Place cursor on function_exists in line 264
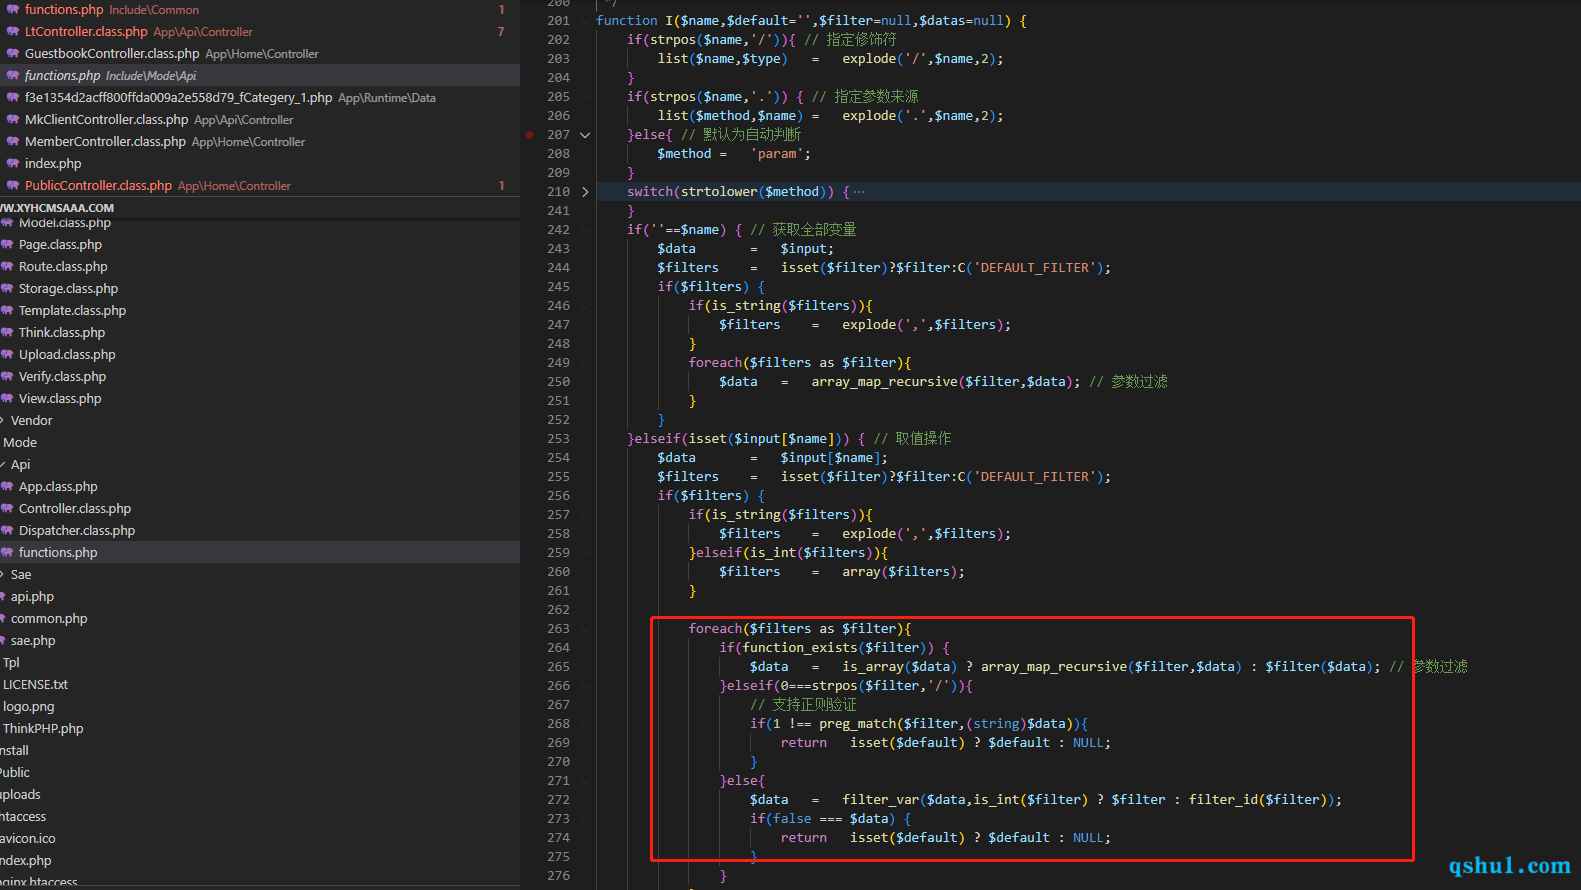The image size is (1581, 890). [x=800, y=648]
